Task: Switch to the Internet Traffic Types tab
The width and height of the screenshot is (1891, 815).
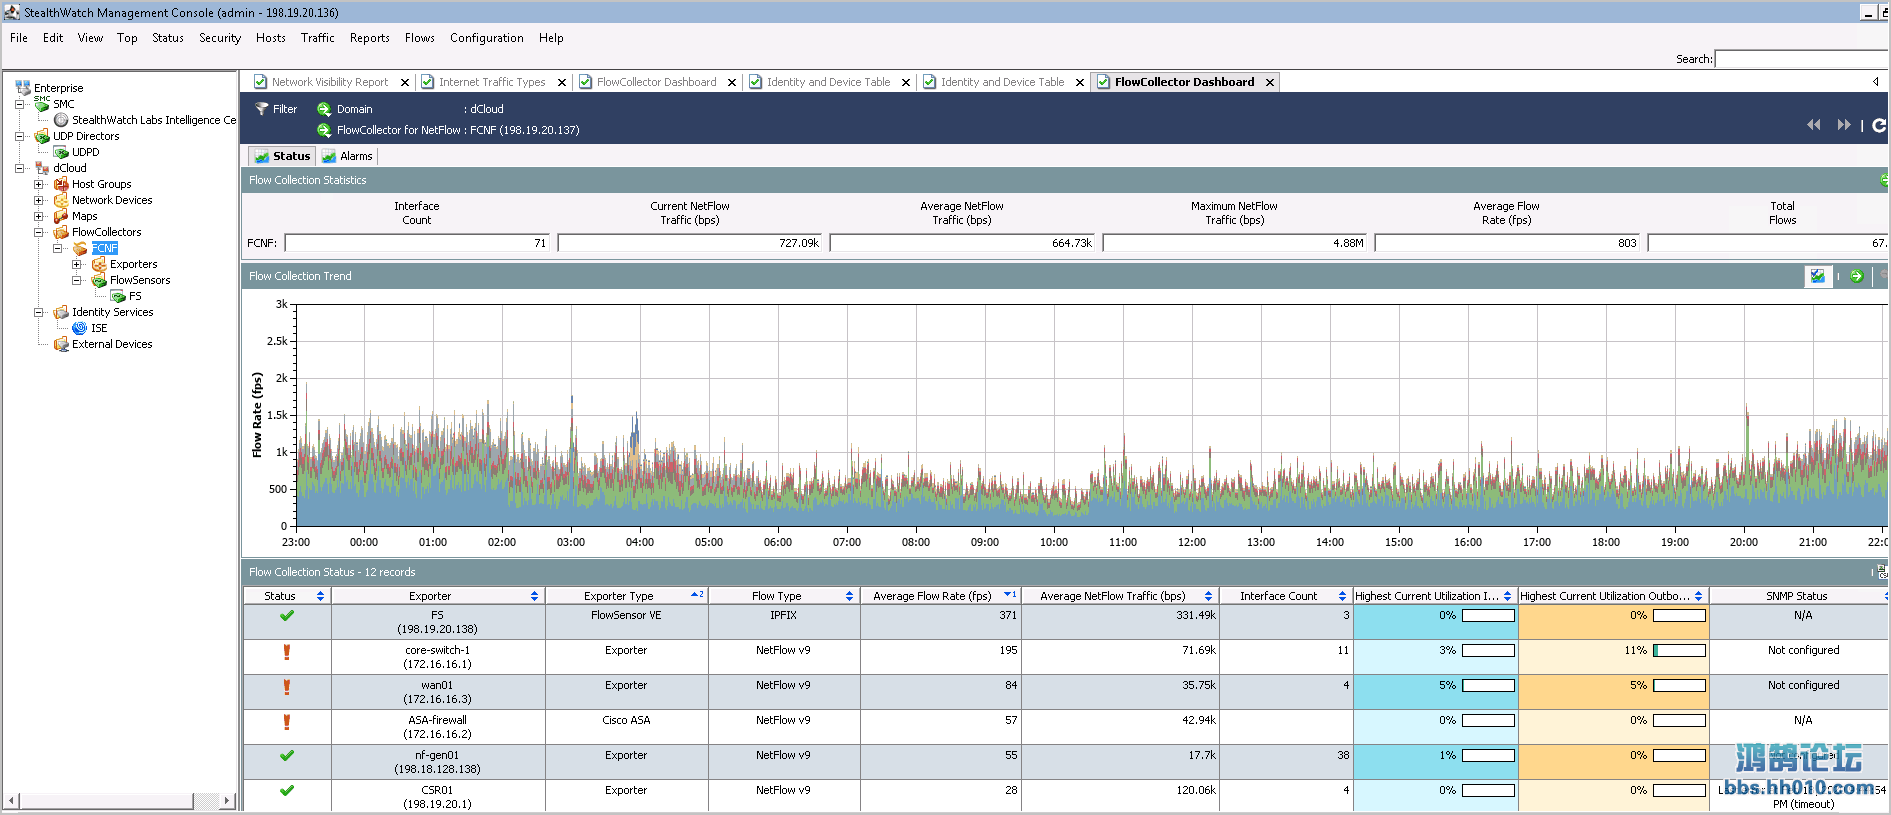Action: tap(492, 82)
